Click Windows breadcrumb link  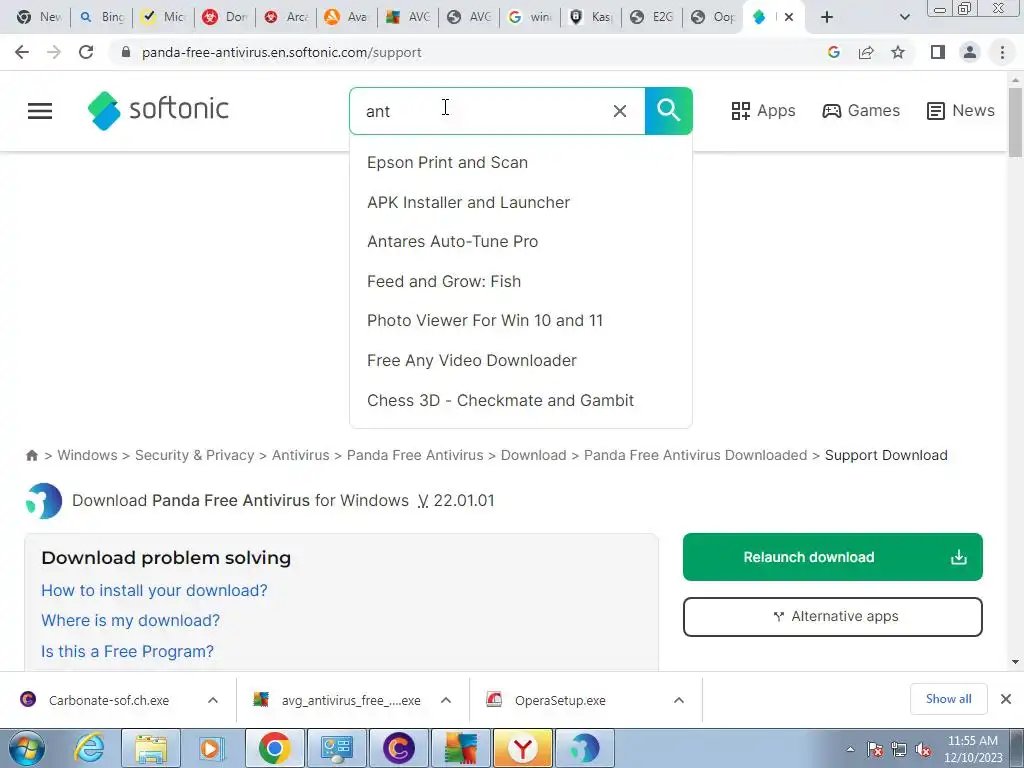click(88, 455)
